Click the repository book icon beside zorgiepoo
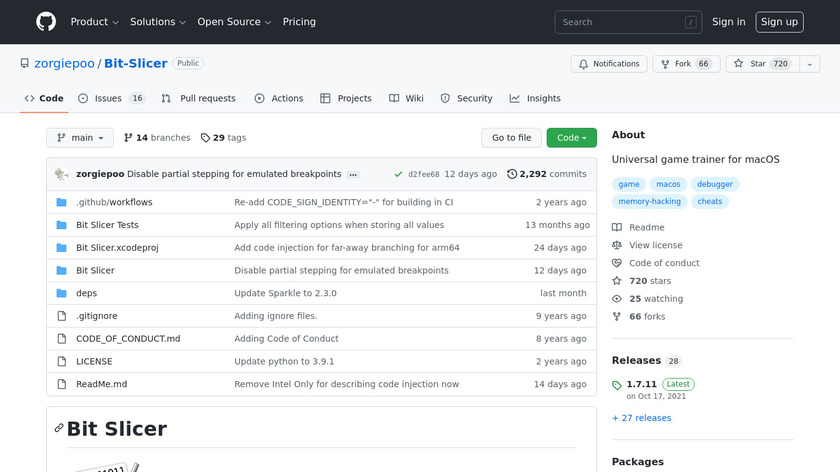The width and height of the screenshot is (840, 472). (x=25, y=63)
